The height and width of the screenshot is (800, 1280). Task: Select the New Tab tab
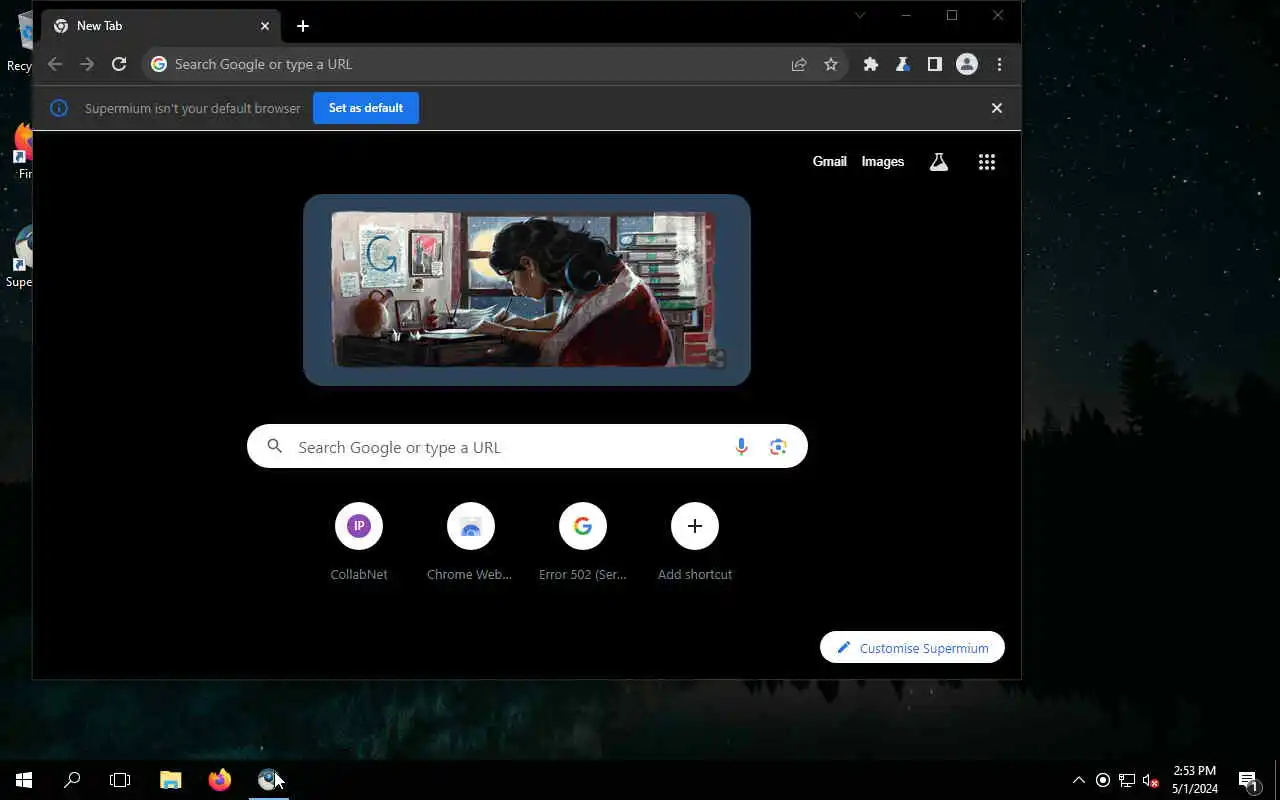(x=161, y=26)
